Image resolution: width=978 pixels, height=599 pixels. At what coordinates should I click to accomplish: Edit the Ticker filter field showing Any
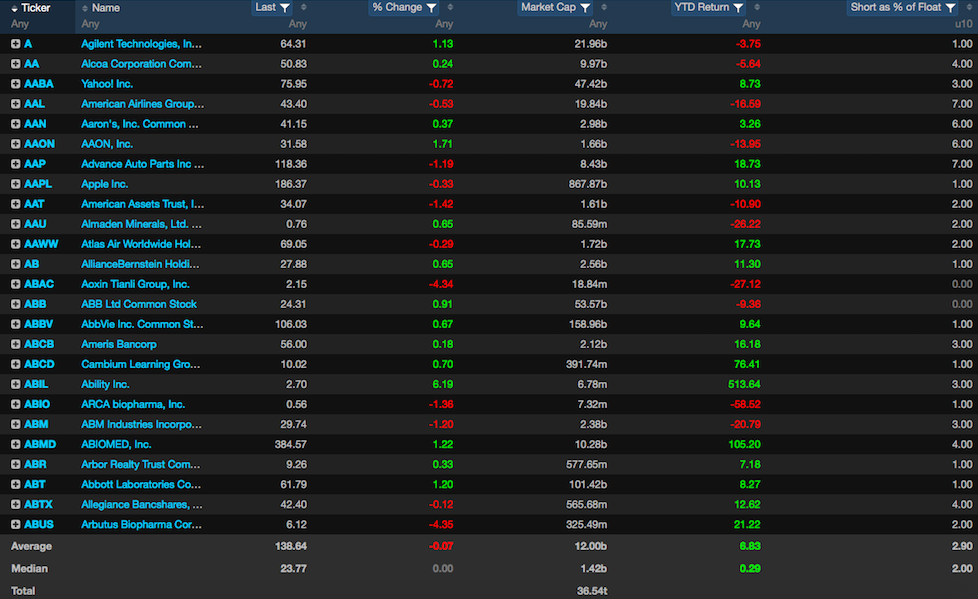tap(37, 24)
